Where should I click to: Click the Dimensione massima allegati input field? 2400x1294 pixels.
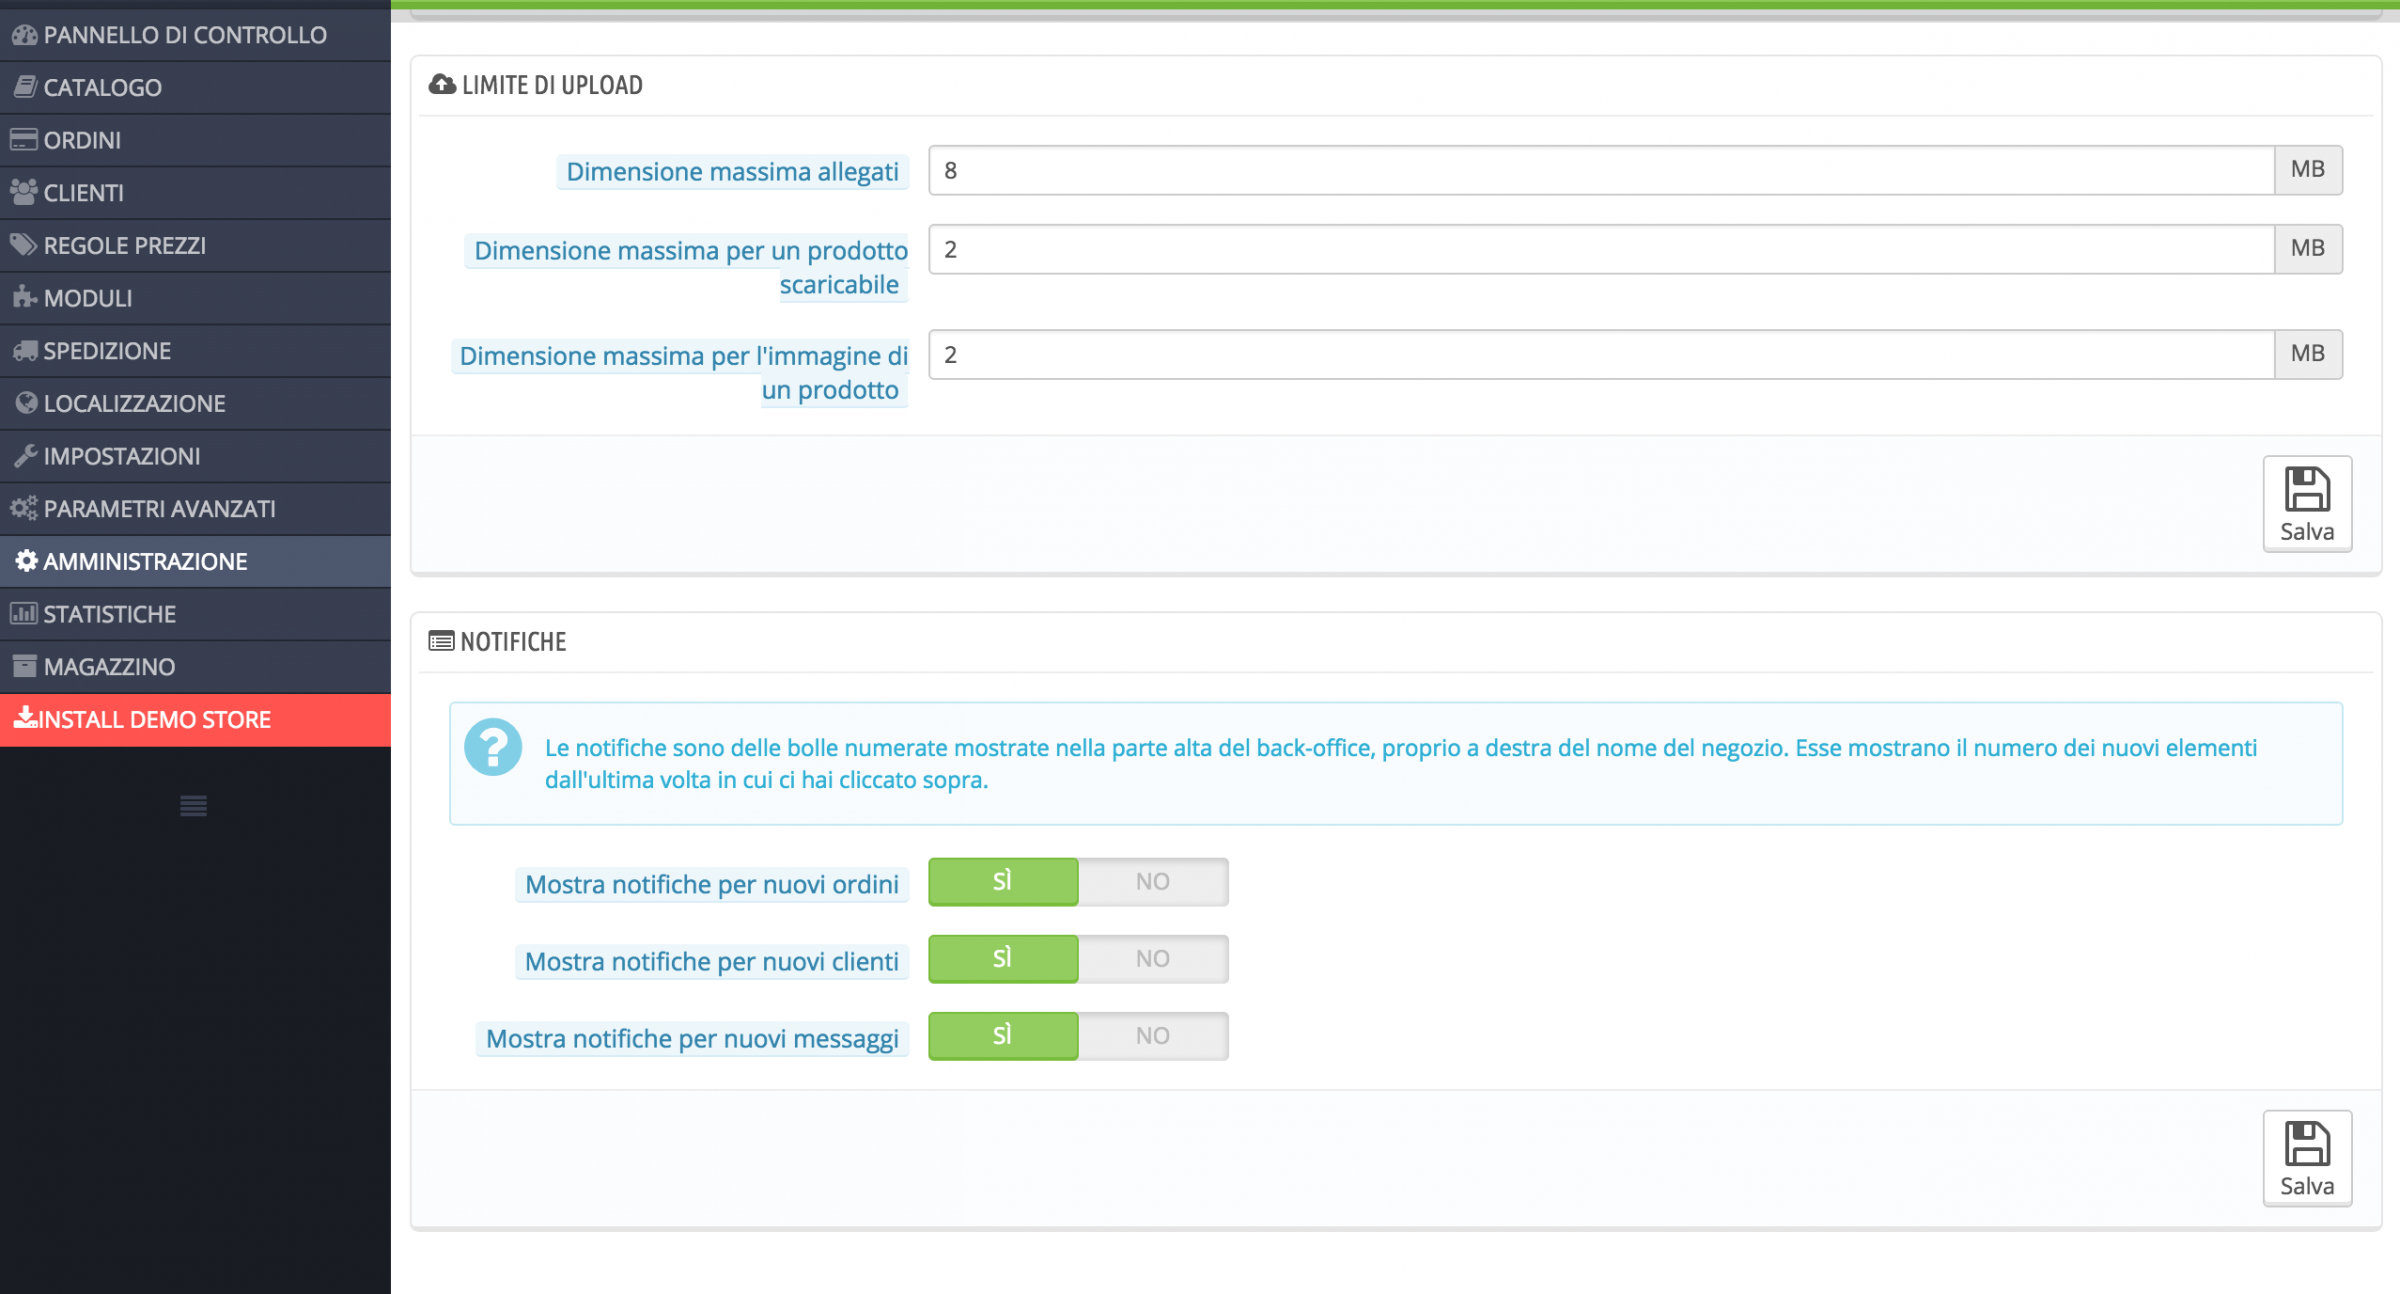[1600, 170]
